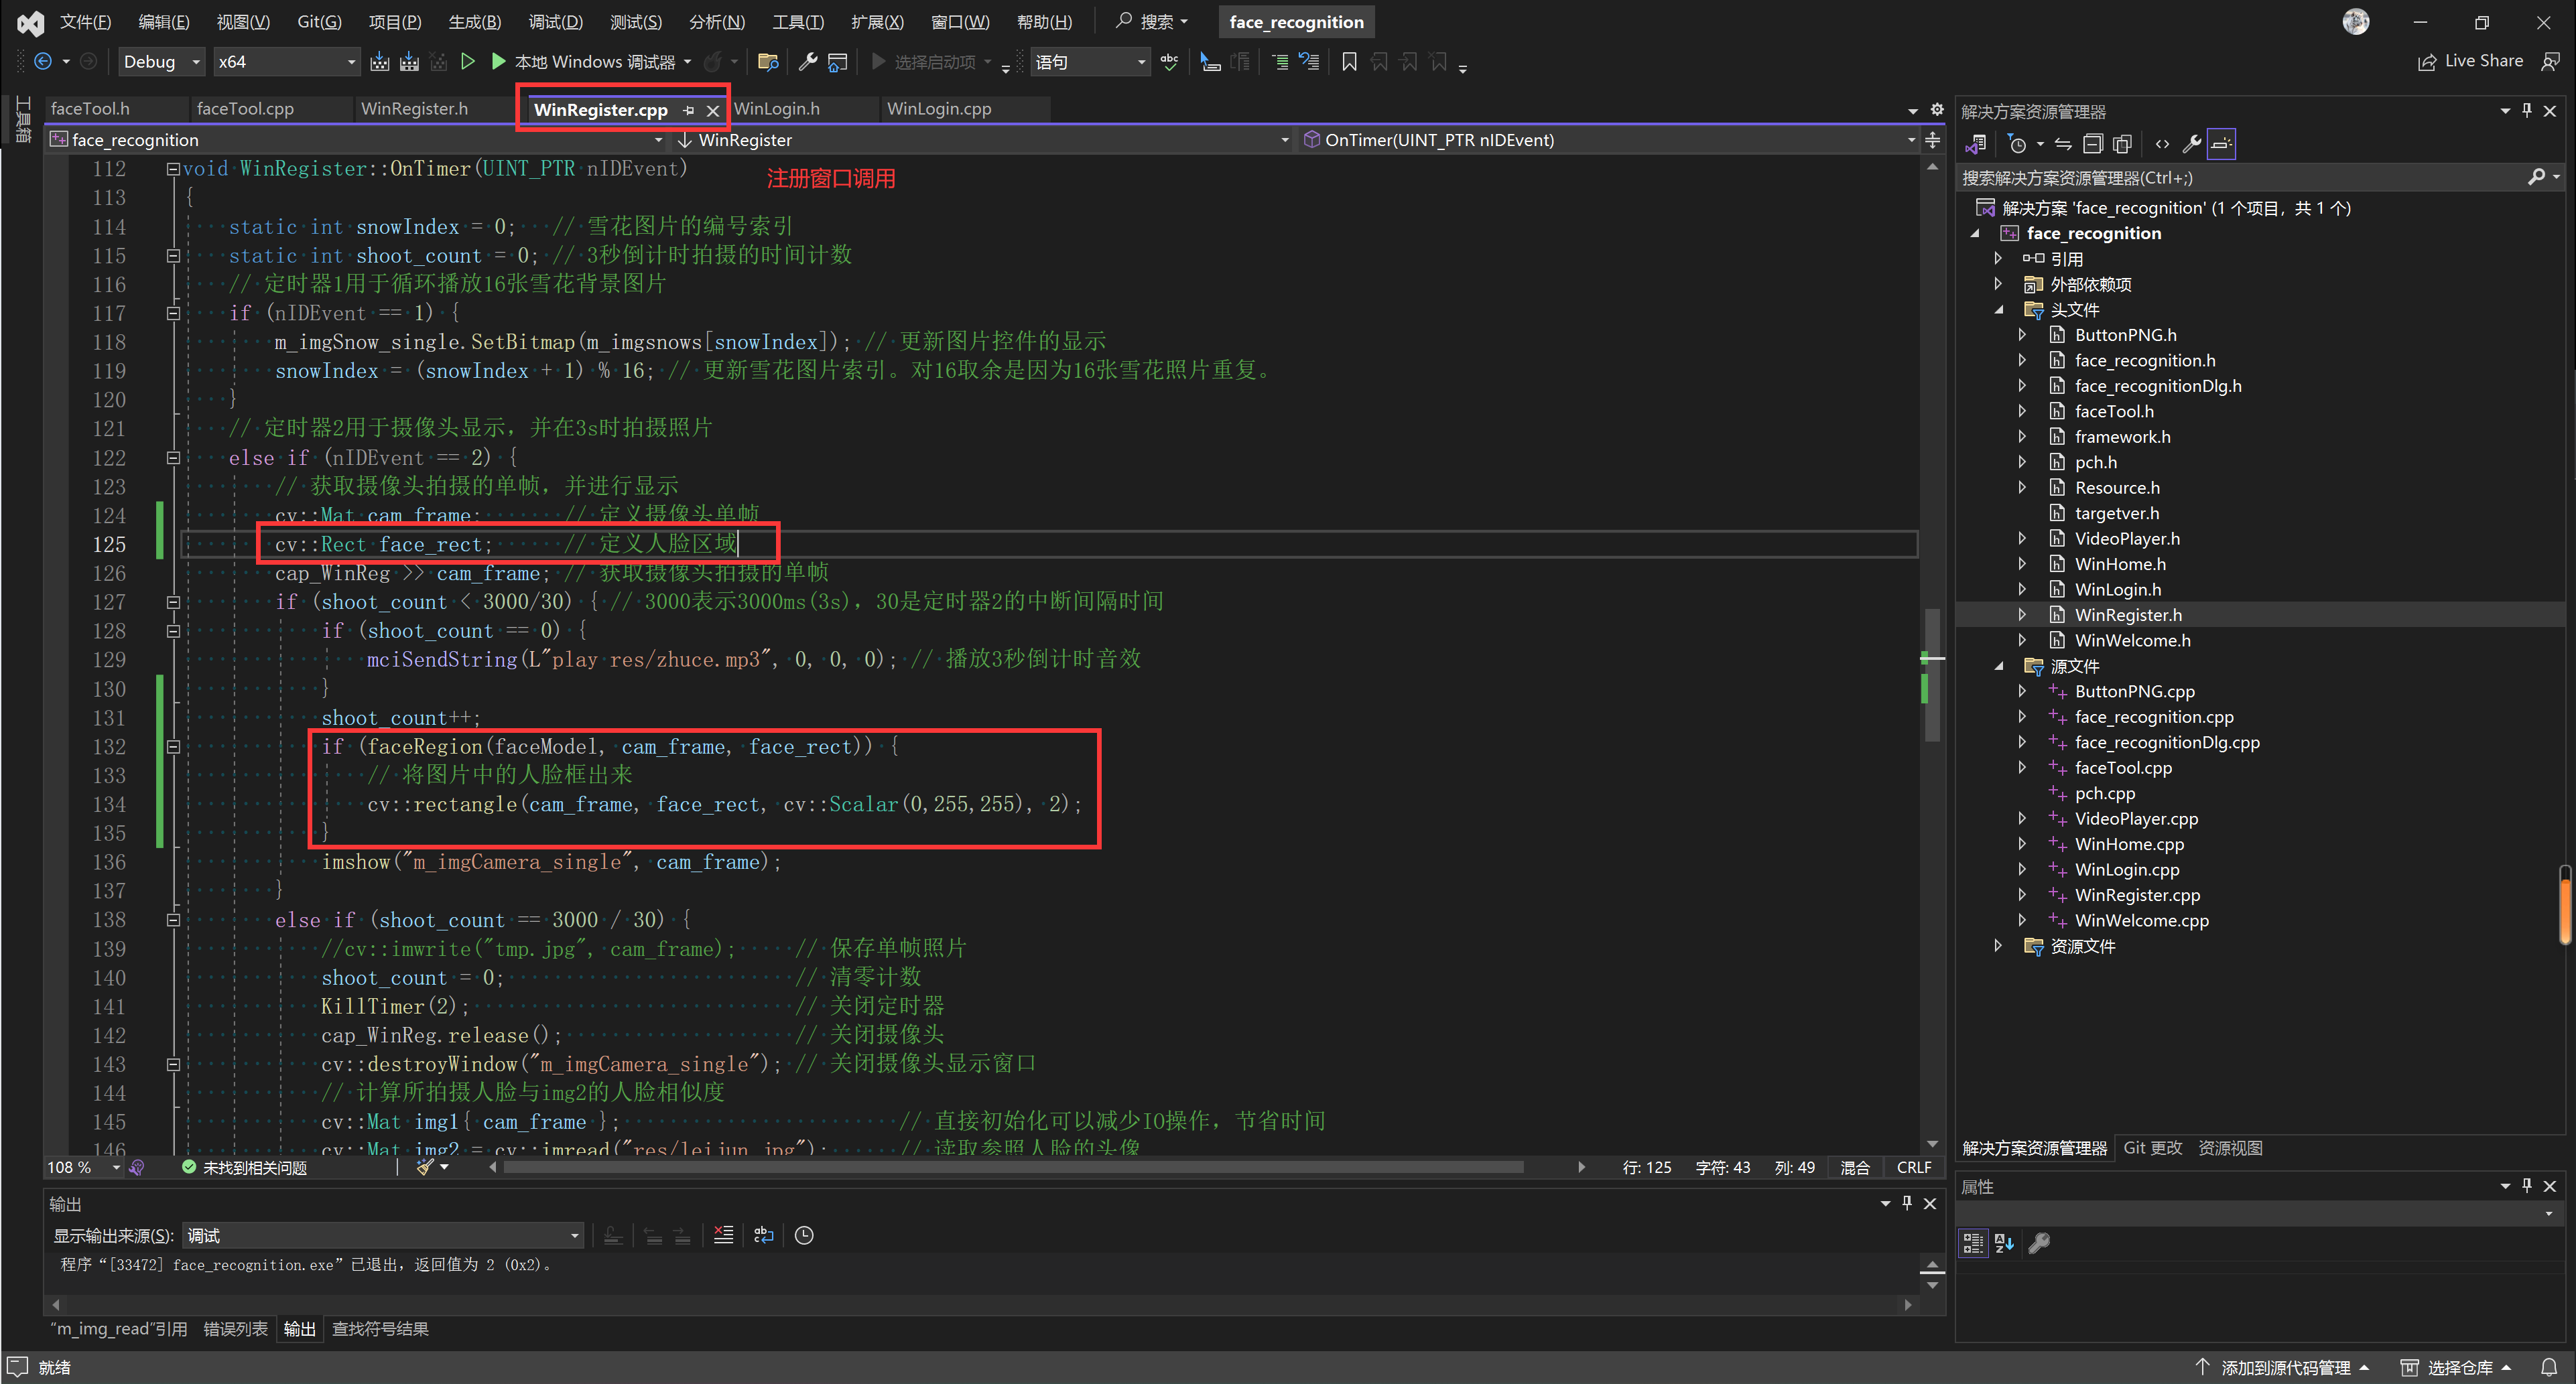
Task: Click the bookmark toggle icon in the toolbar
Action: pos(1349,62)
